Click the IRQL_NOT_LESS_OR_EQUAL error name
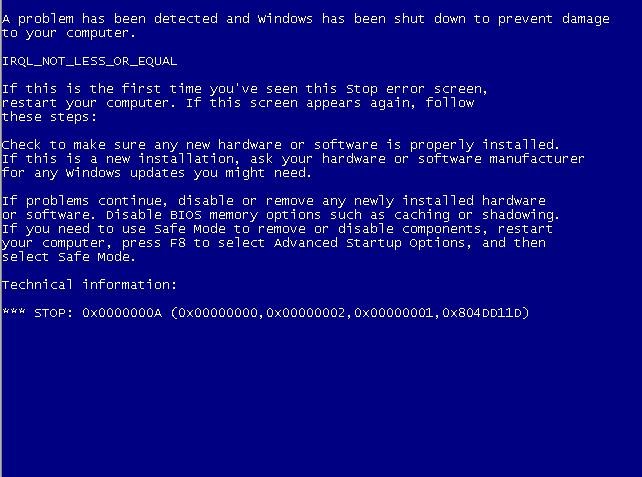This screenshot has height=477, width=642. [89, 61]
